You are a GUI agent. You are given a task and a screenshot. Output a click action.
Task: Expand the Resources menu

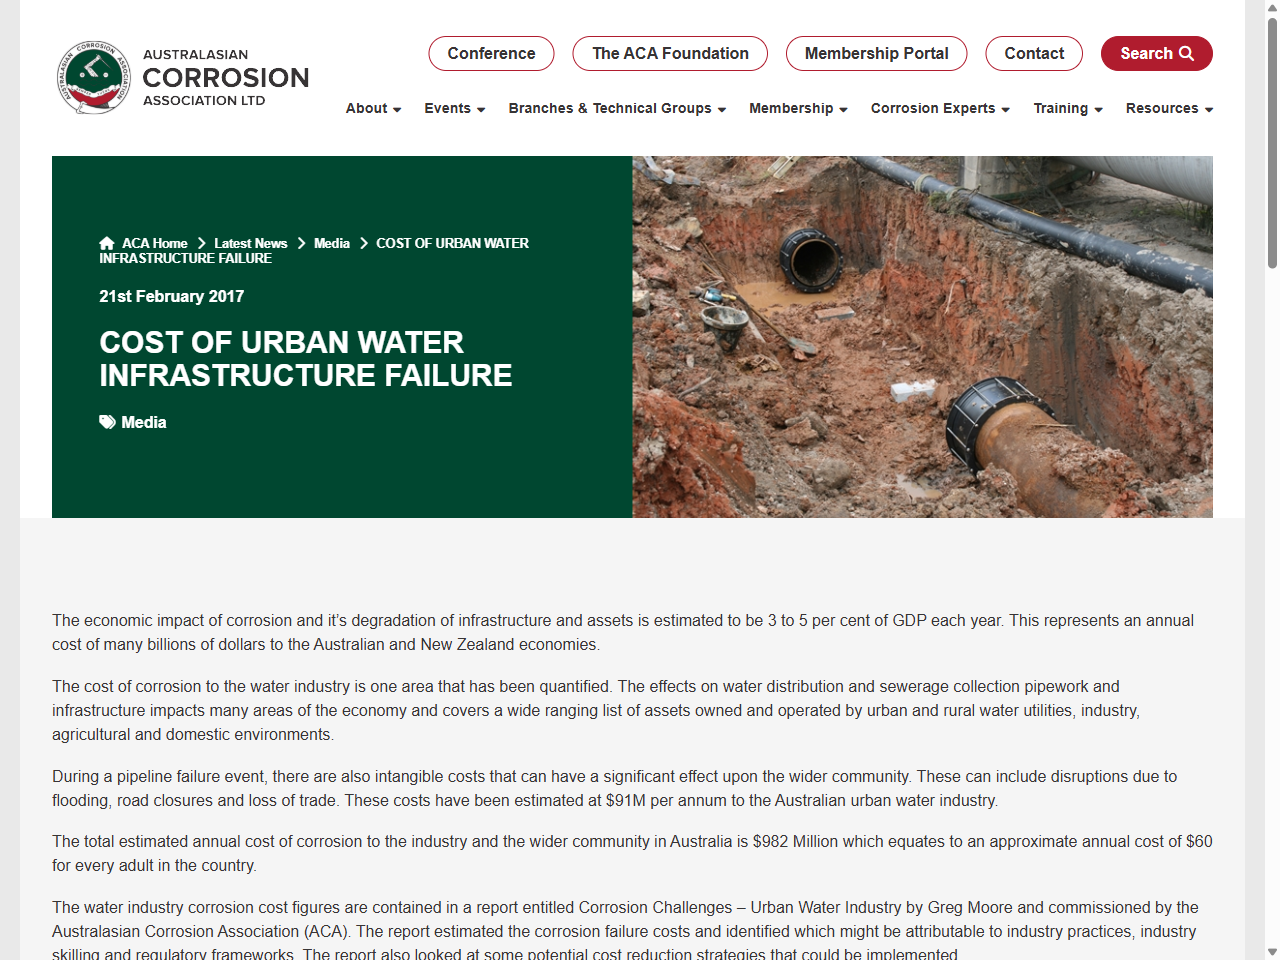(1169, 108)
